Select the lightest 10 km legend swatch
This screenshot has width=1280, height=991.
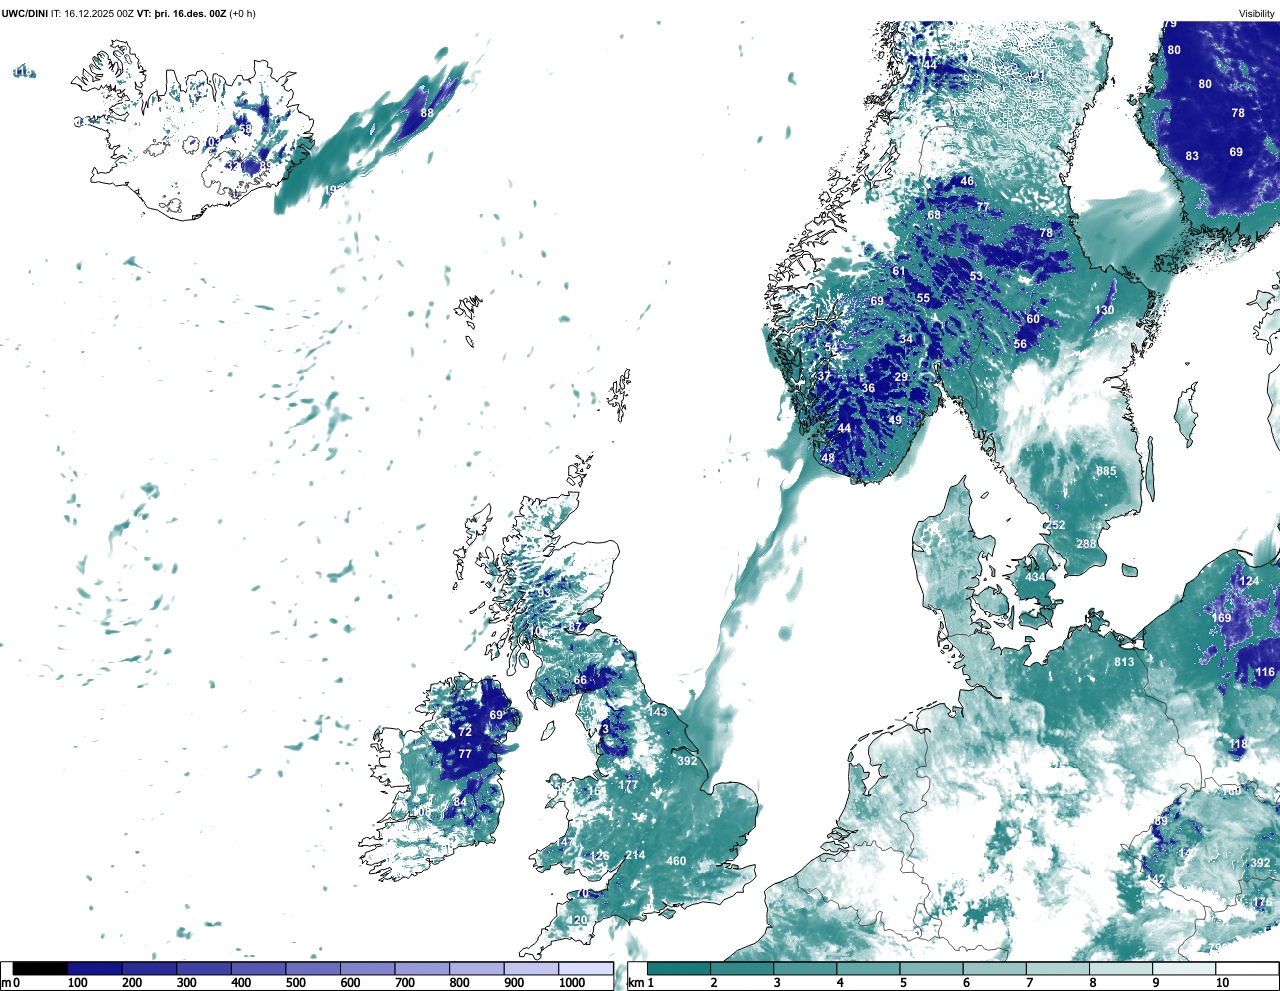1248,969
